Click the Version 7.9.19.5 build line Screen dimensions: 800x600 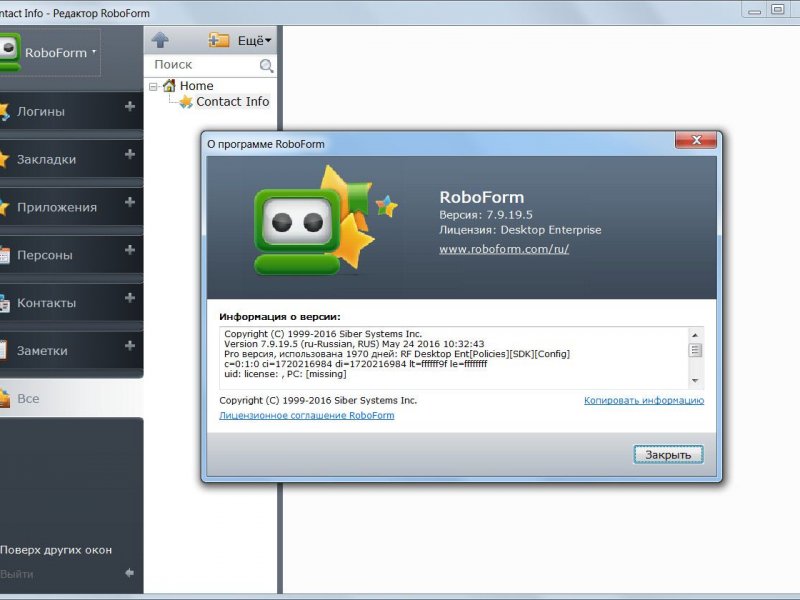point(354,344)
